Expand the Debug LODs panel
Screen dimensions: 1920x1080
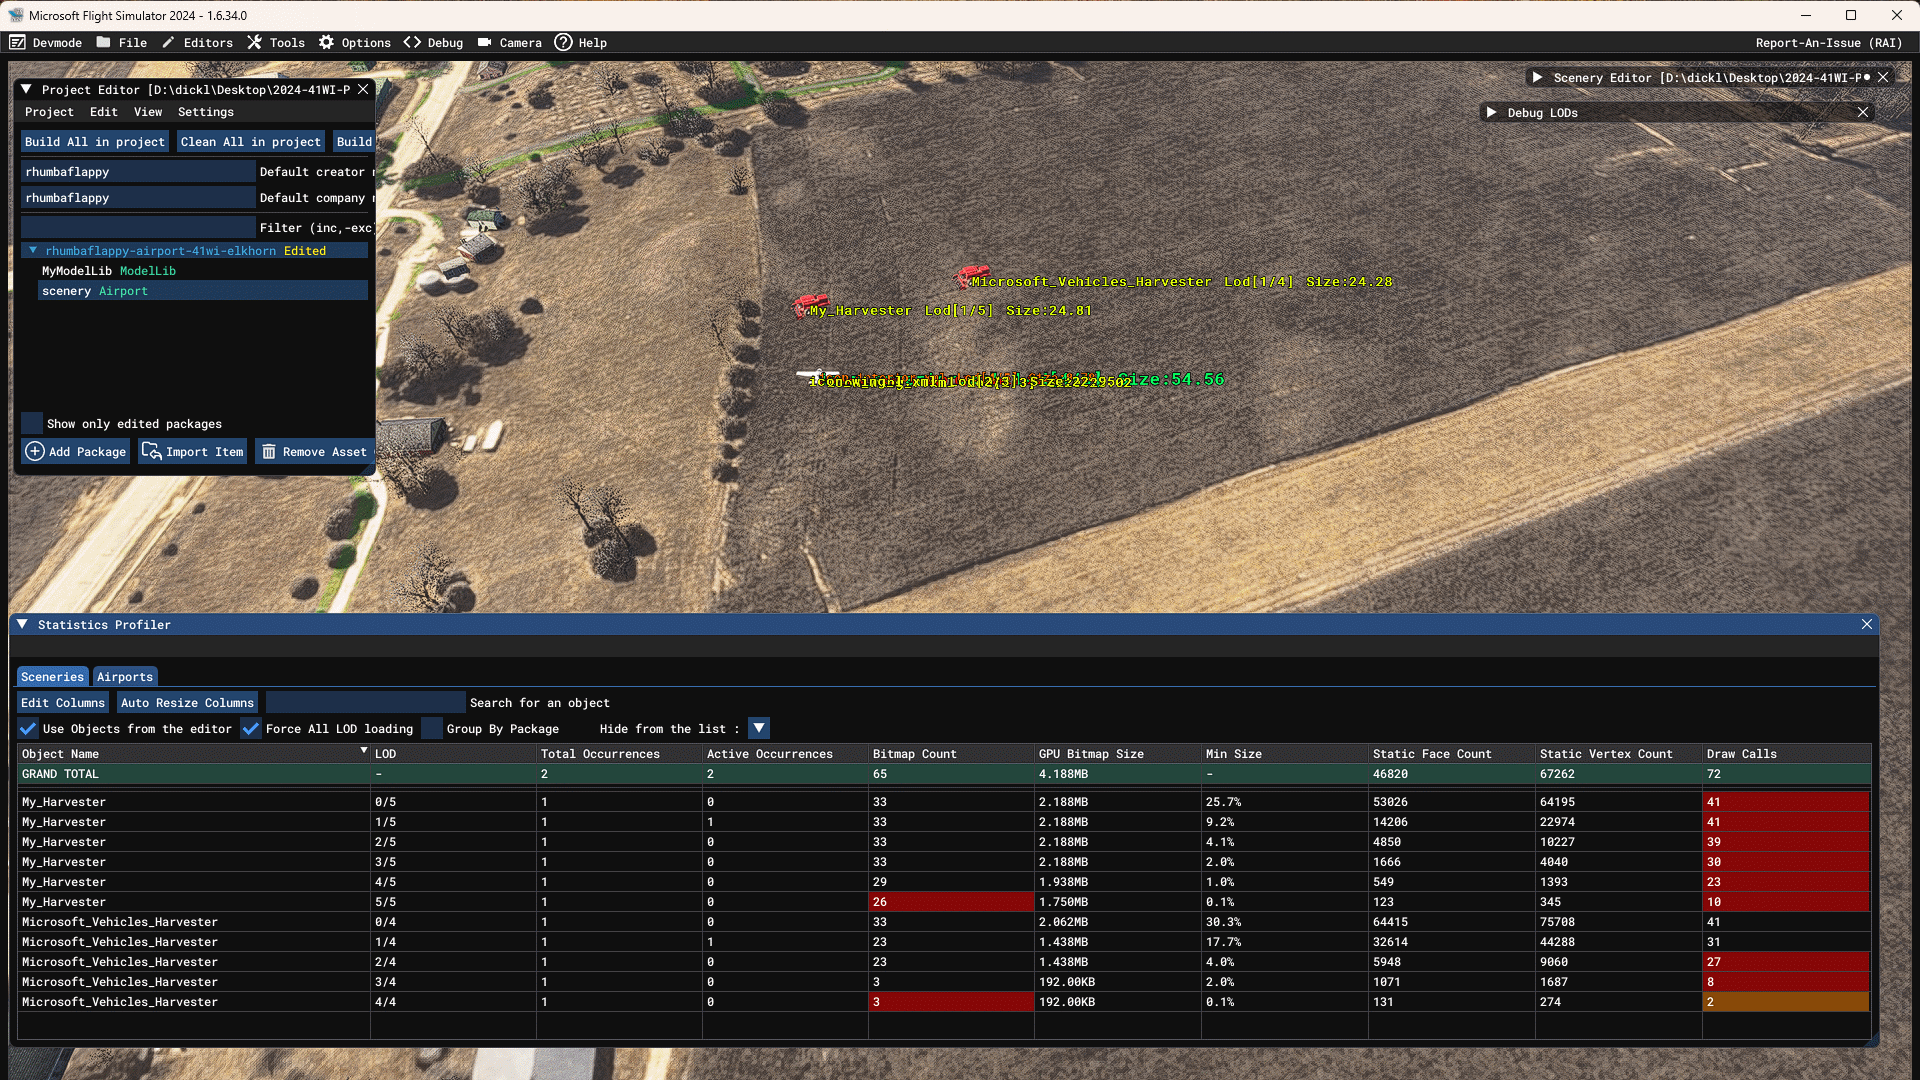click(x=1491, y=113)
